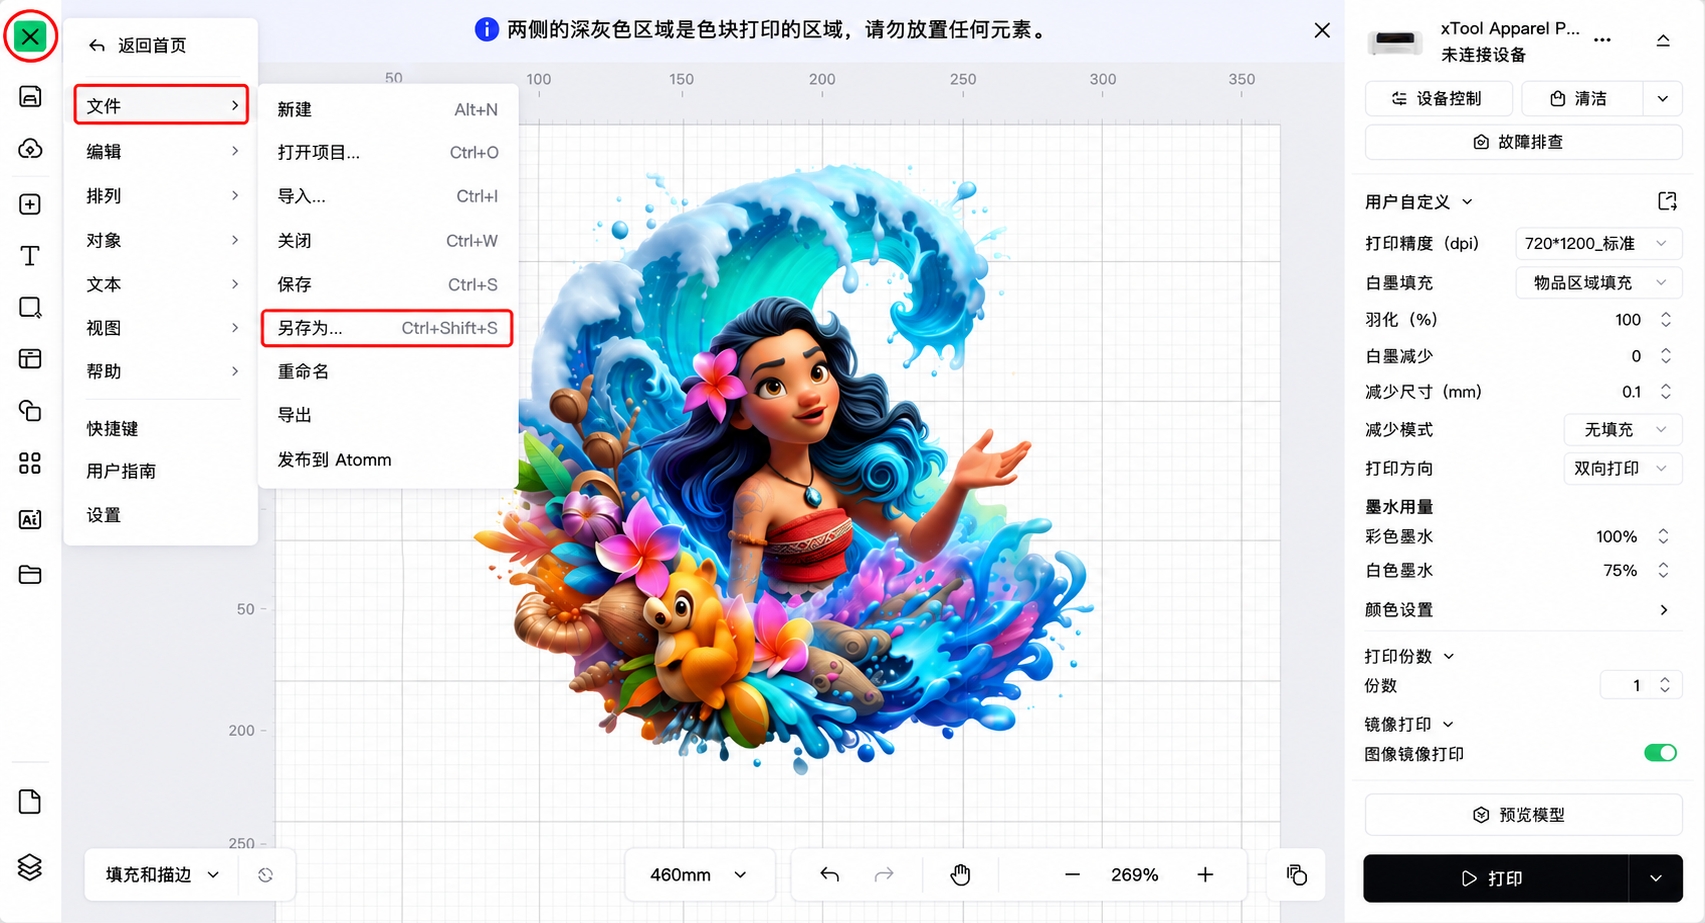Screen dimensions: 1705x923
Task: Click the undo arrow
Action: pos(829,875)
